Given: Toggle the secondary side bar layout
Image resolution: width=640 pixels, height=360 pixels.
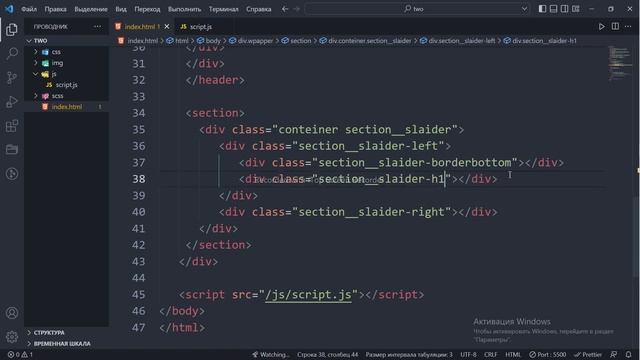Looking at the screenshot, I should pos(564,9).
